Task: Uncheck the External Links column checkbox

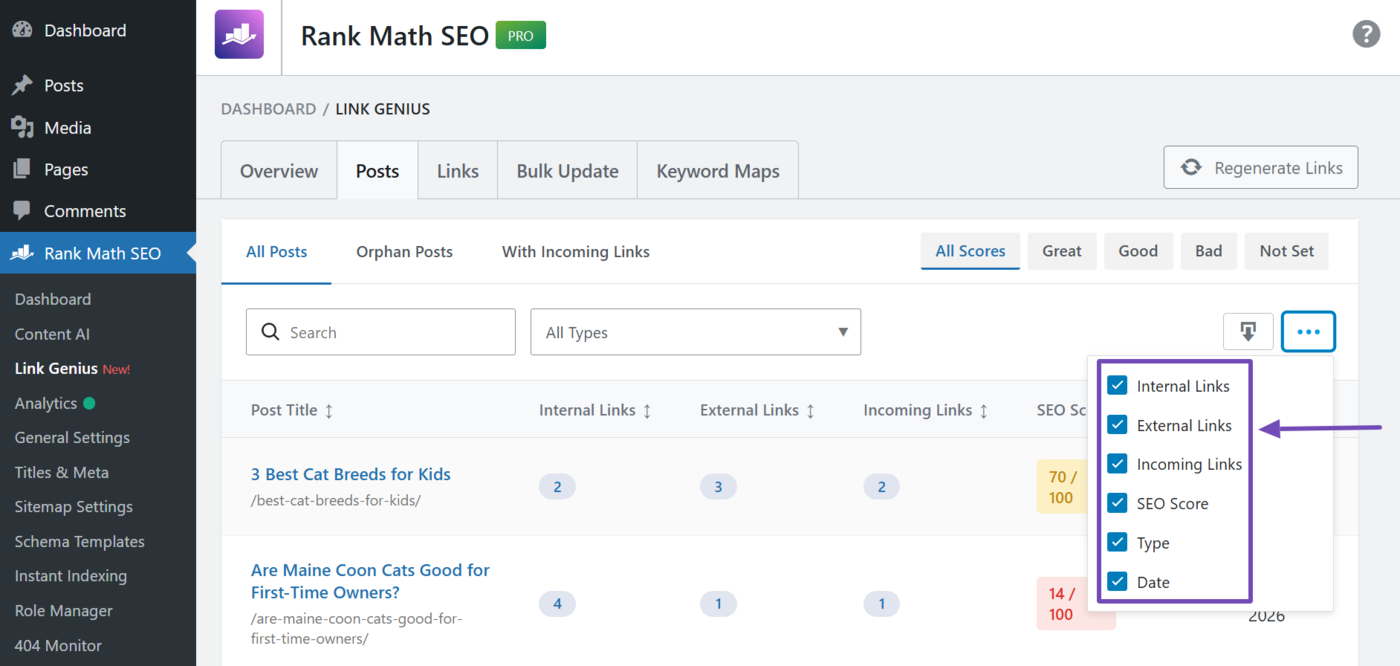Action: (1117, 425)
